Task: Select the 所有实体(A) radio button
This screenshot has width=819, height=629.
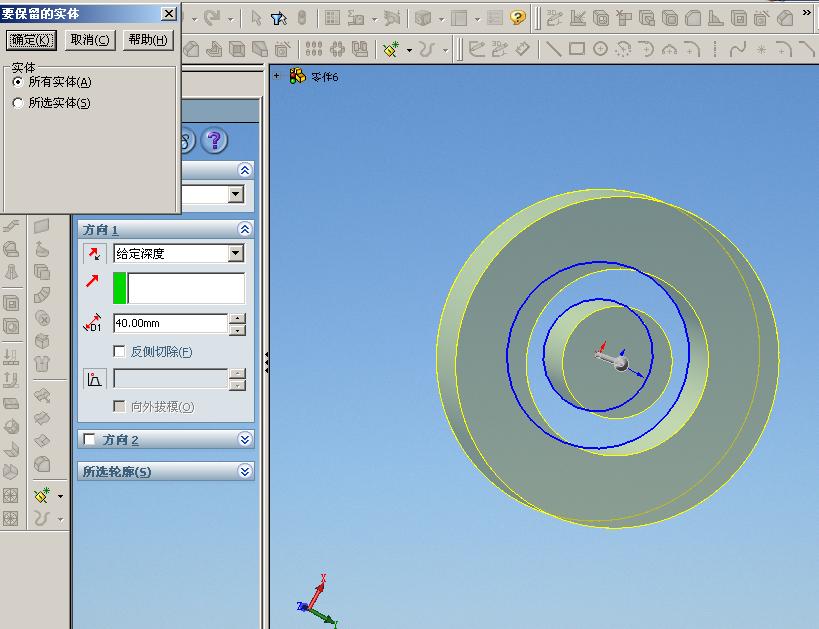Action: (18, 82)
